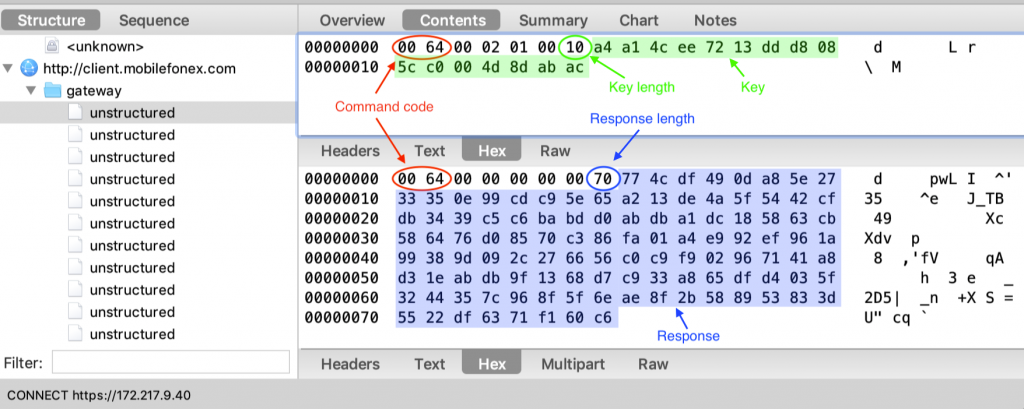Select the <unknown> tree entry
The image size is (1024, 409).
[x=105, y=46]
